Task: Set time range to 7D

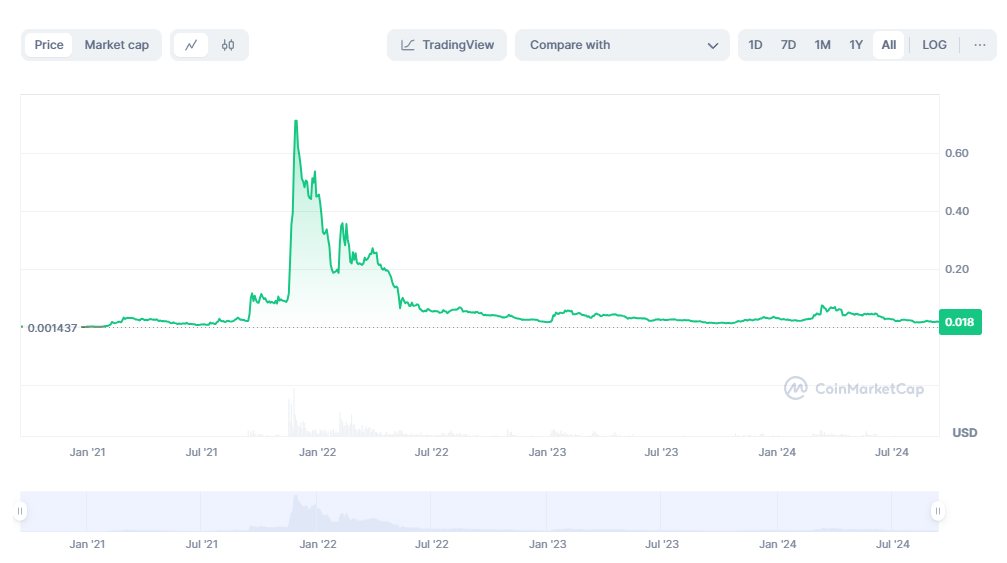Action: click(788, 45)
